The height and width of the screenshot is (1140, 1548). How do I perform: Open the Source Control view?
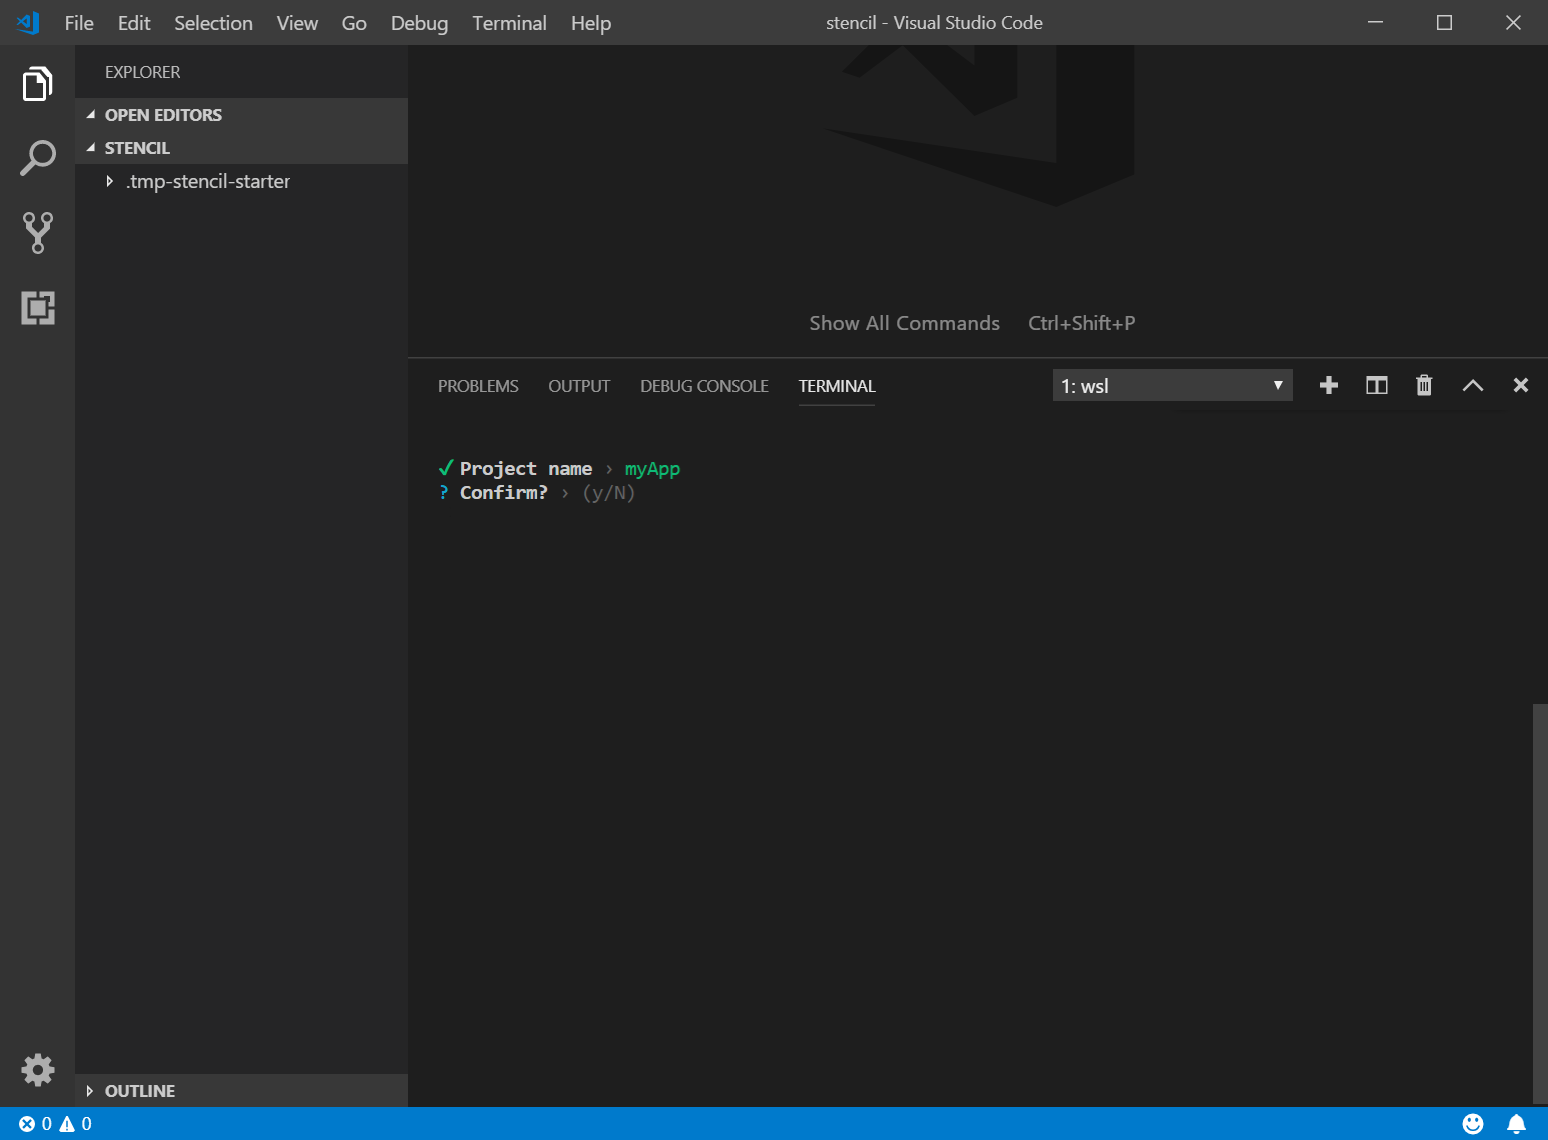[37, 232]
